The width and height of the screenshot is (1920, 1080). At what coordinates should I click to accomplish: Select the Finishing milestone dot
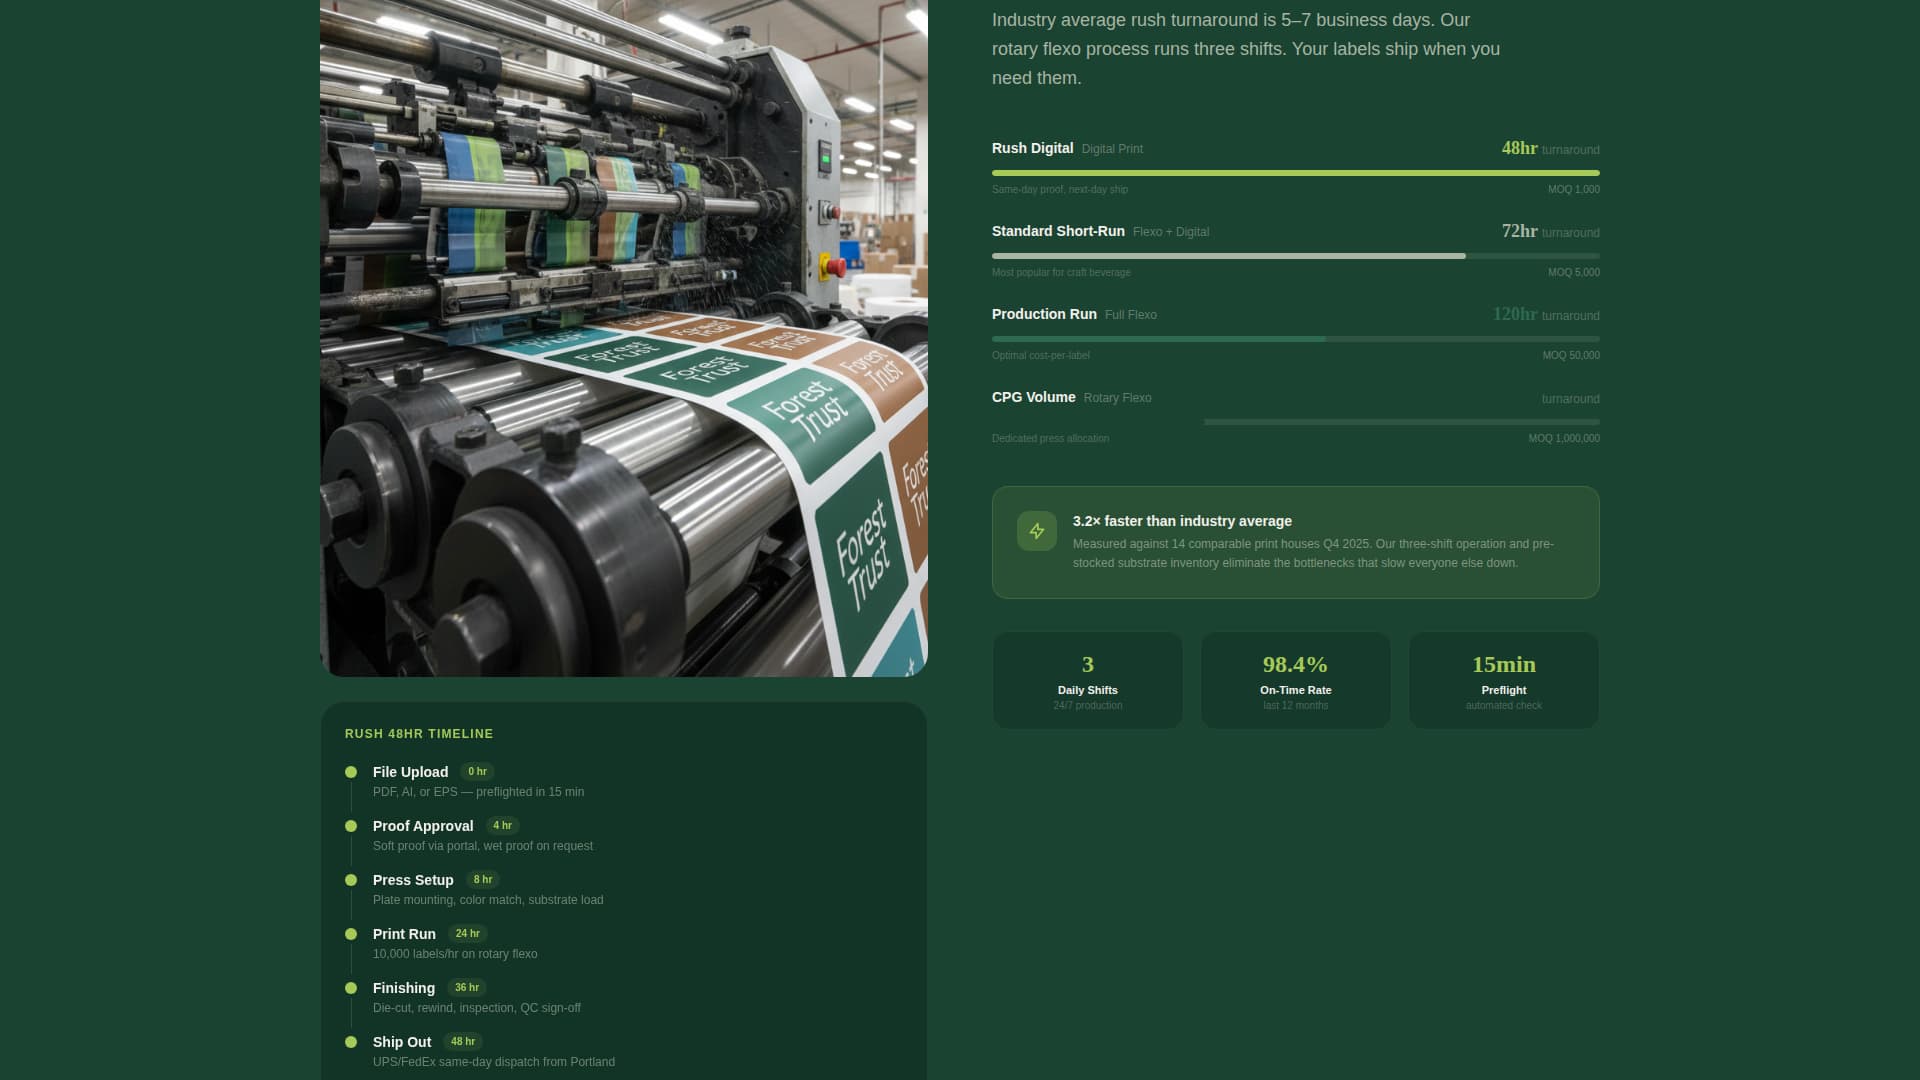coord(351,988)
